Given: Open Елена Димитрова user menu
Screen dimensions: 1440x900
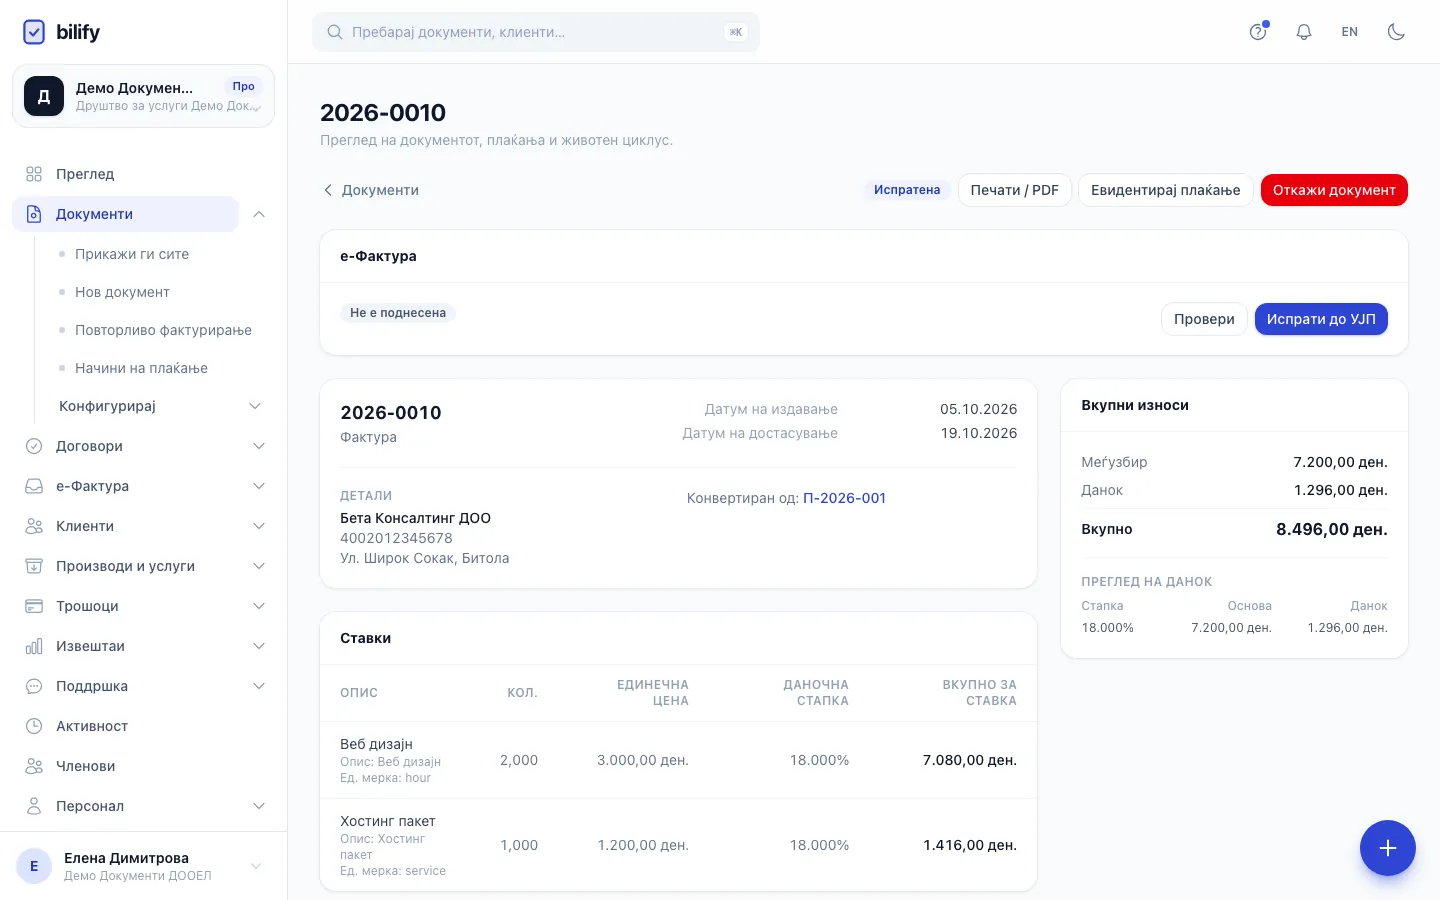Looking at the screenshot, I should pyautogui.click(x=143, y=866).
